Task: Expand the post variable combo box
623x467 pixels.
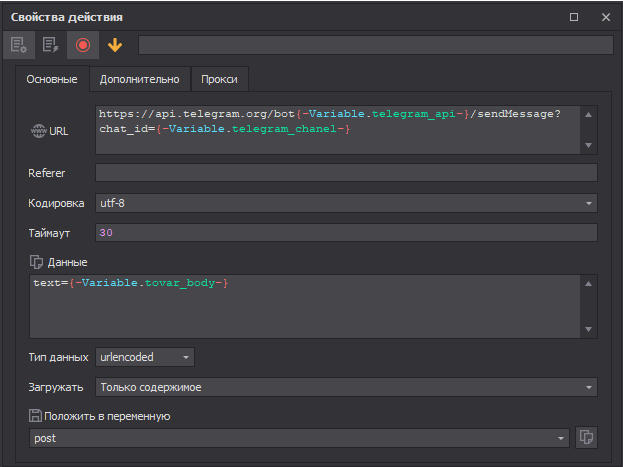Action: coord(561,438)
